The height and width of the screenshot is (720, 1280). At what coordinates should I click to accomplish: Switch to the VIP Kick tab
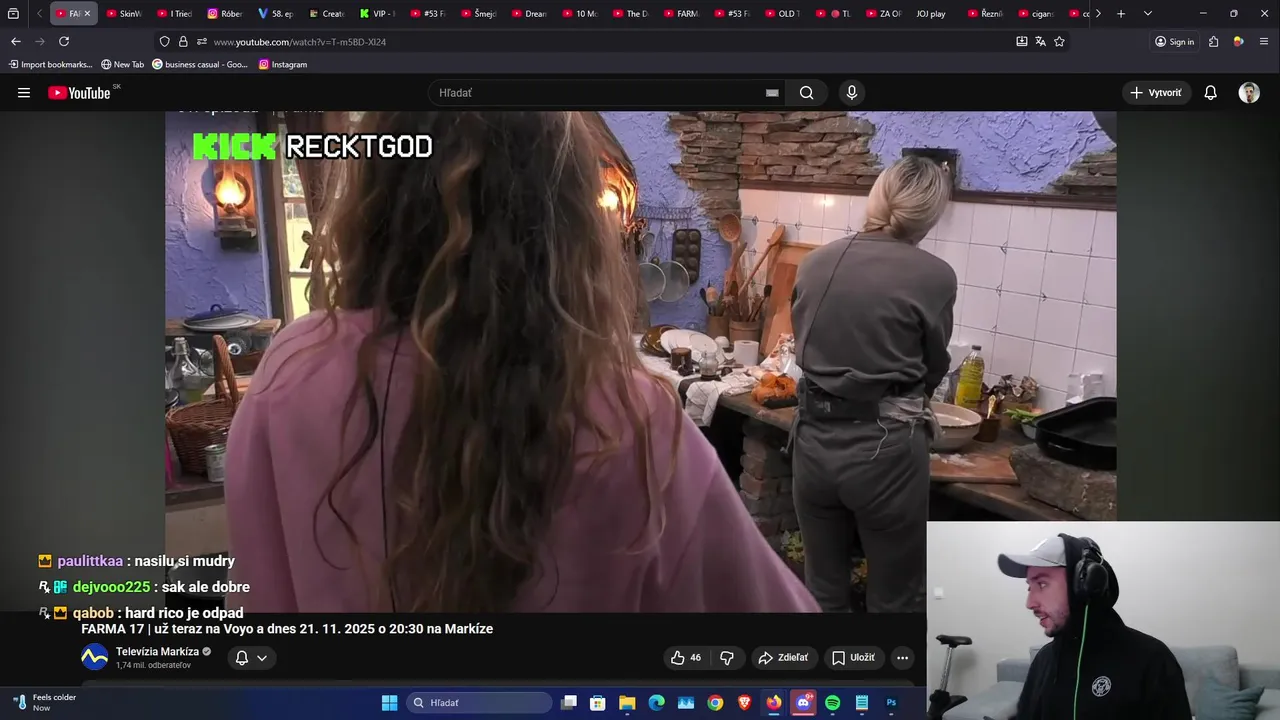pyautogui.click(x=377, y=13)
